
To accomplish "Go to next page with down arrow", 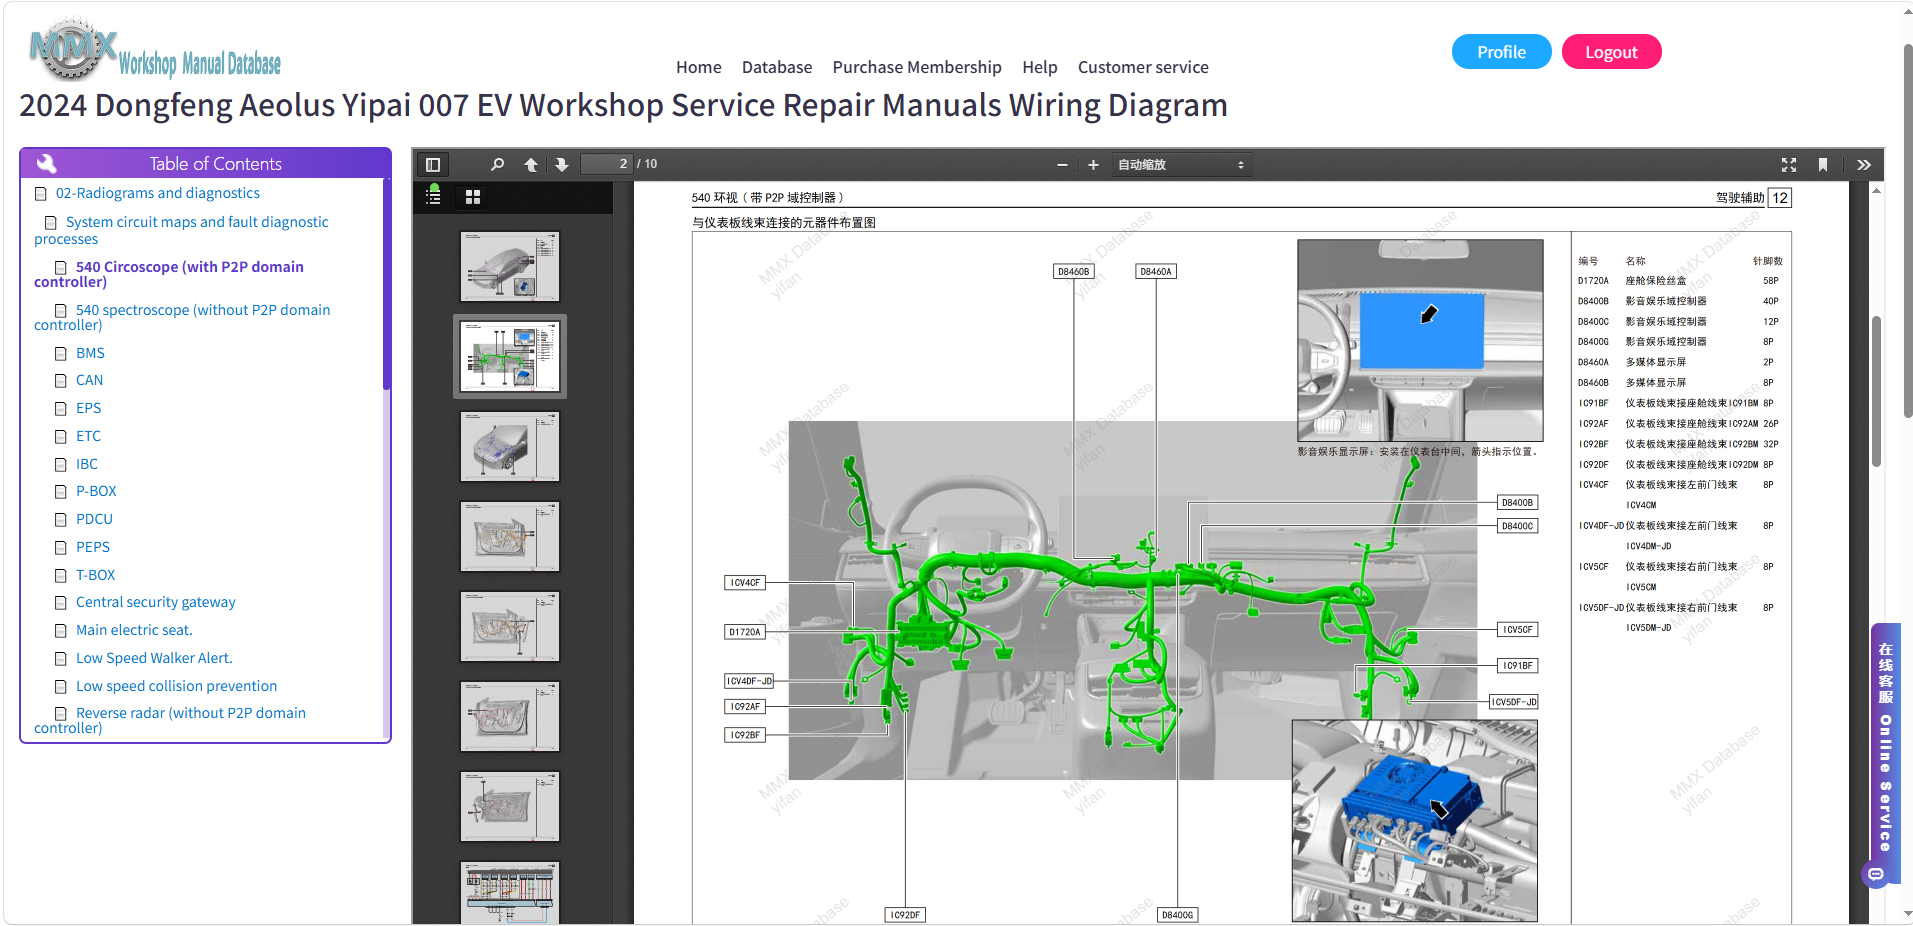I will click(x=562, y=164).
